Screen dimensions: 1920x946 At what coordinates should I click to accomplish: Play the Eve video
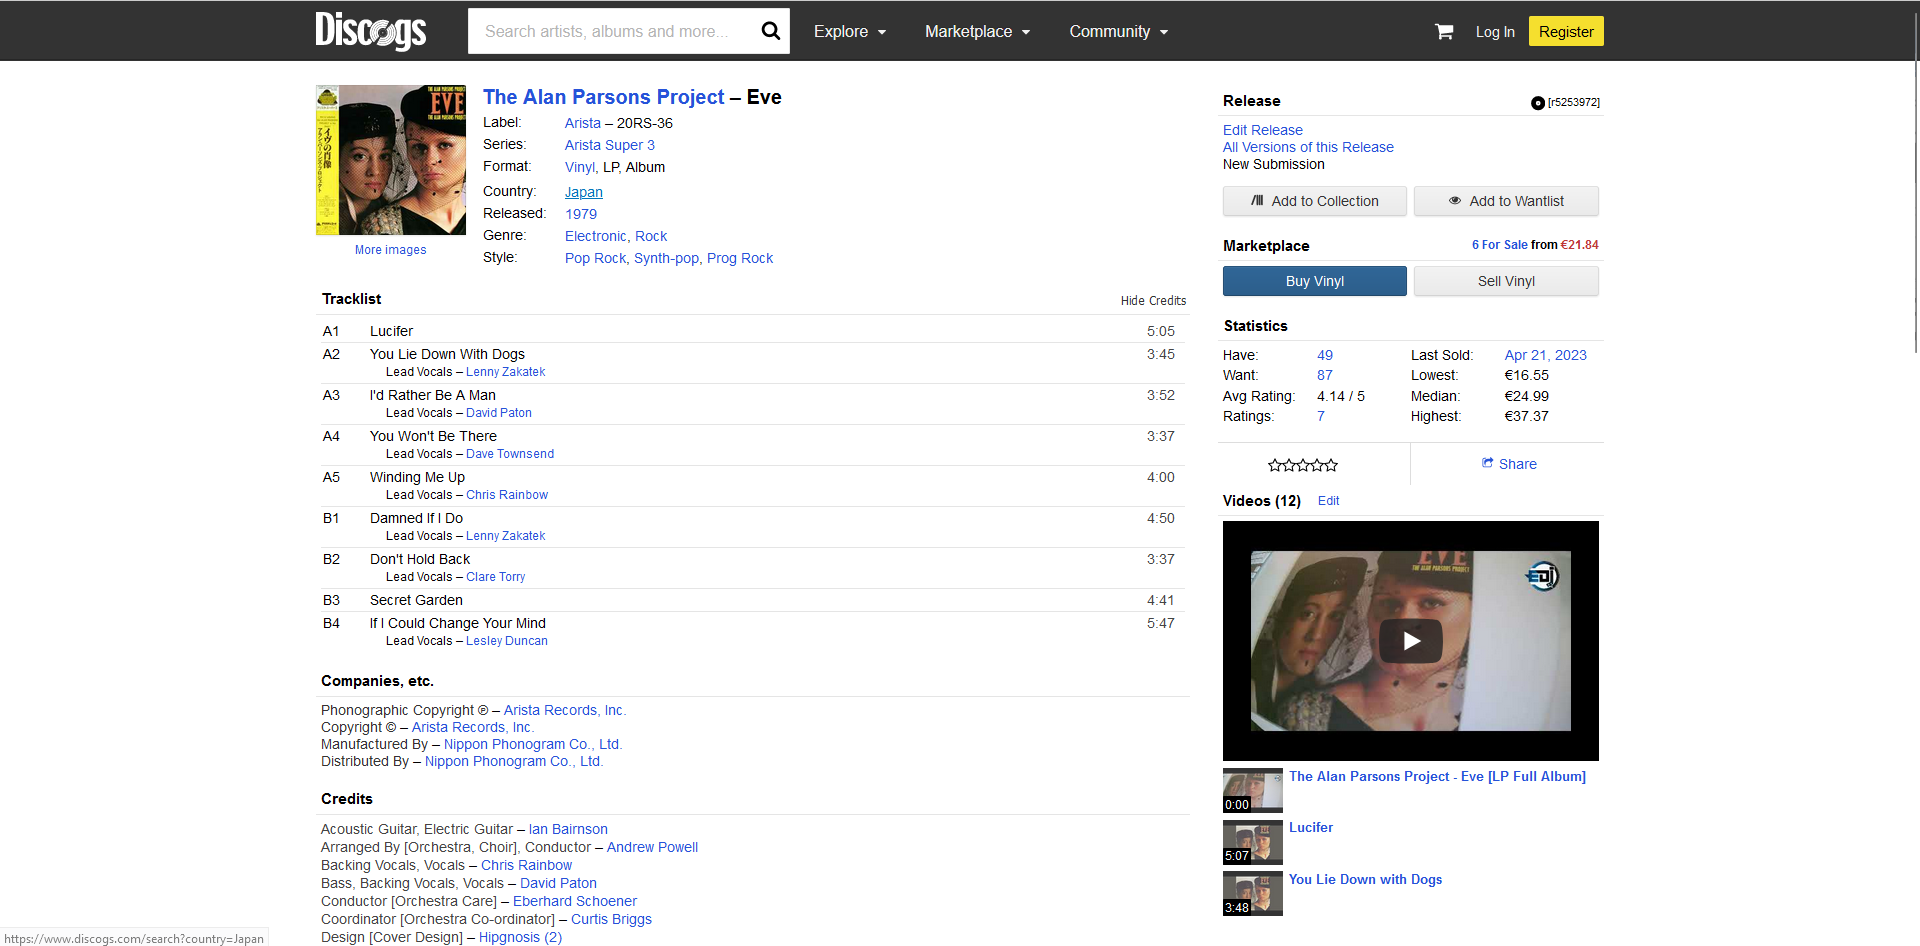(1410, 641)
